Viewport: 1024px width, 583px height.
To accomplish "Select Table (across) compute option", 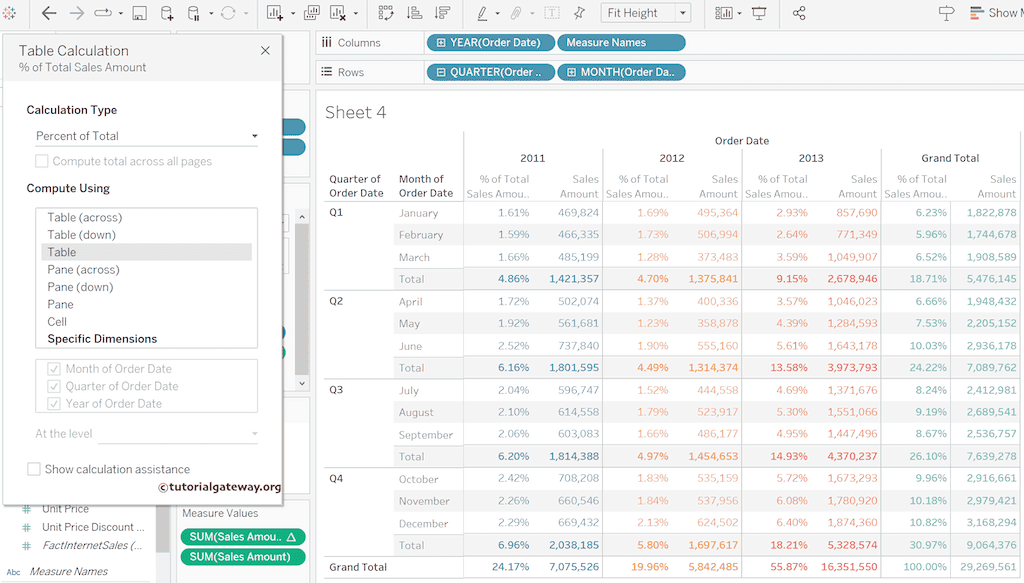I will pos(146,217).
